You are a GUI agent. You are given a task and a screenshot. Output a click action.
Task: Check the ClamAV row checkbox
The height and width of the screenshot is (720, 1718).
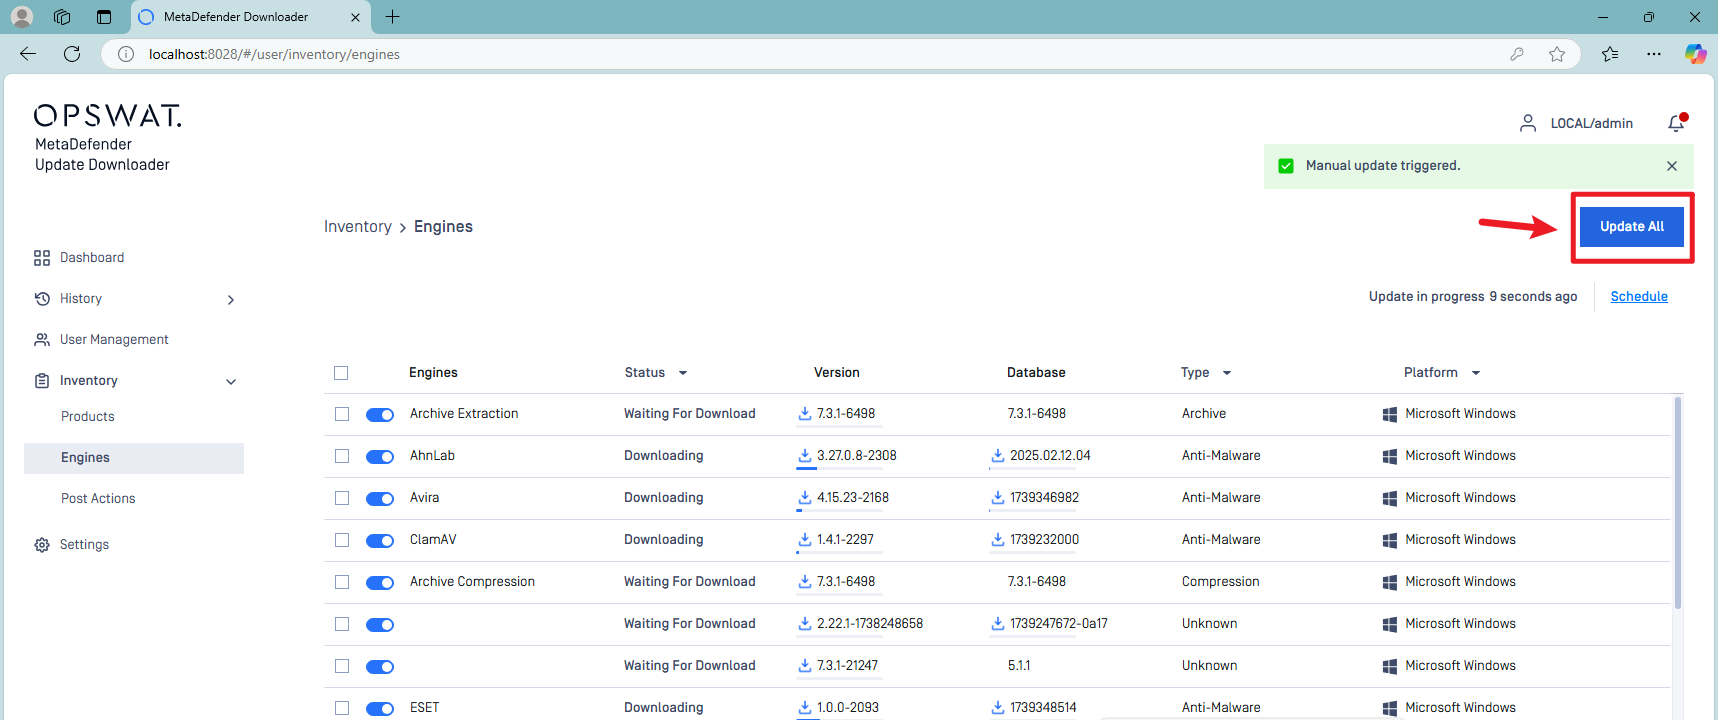pos(342,540)
